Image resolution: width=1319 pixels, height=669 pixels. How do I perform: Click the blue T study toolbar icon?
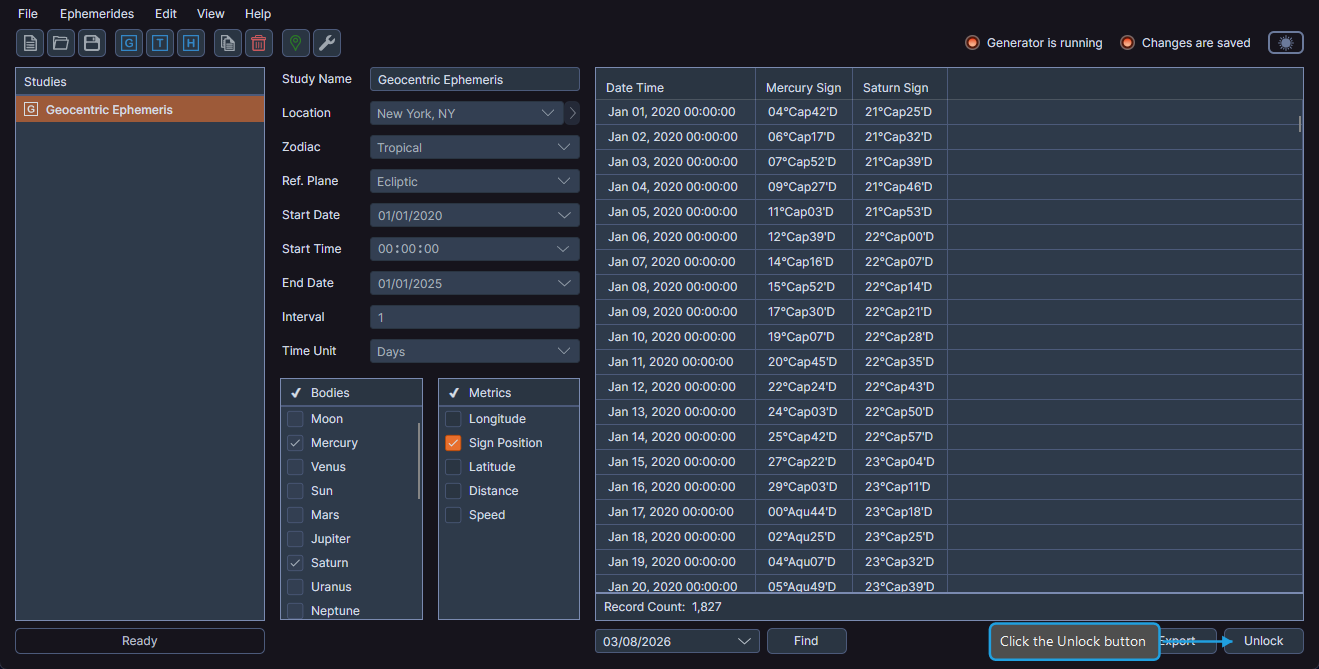160,43
